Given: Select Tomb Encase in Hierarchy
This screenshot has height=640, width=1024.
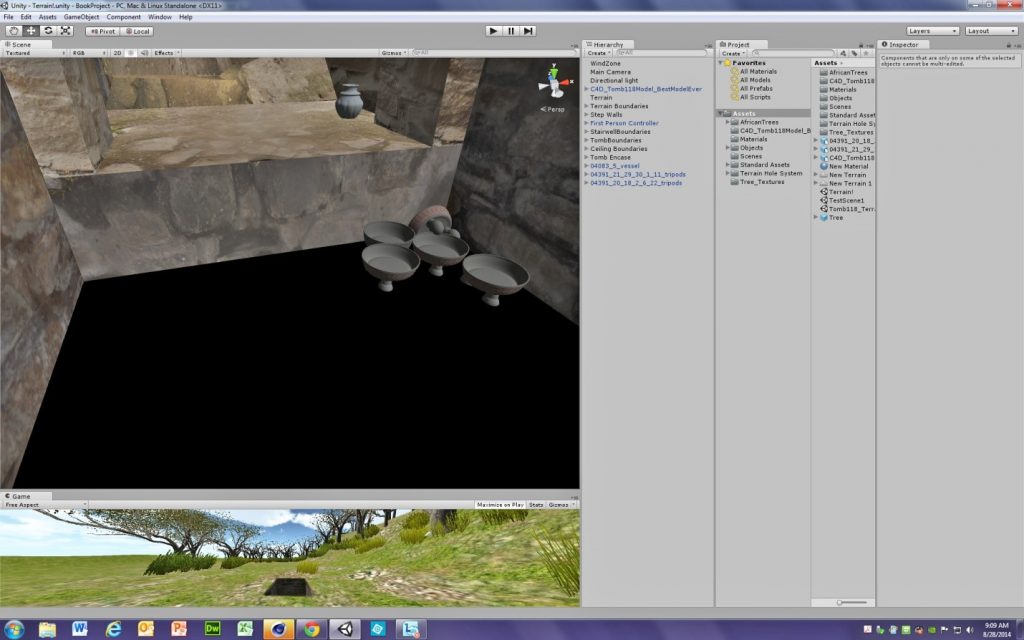Looking at the screenshot, I should point(610,157).
